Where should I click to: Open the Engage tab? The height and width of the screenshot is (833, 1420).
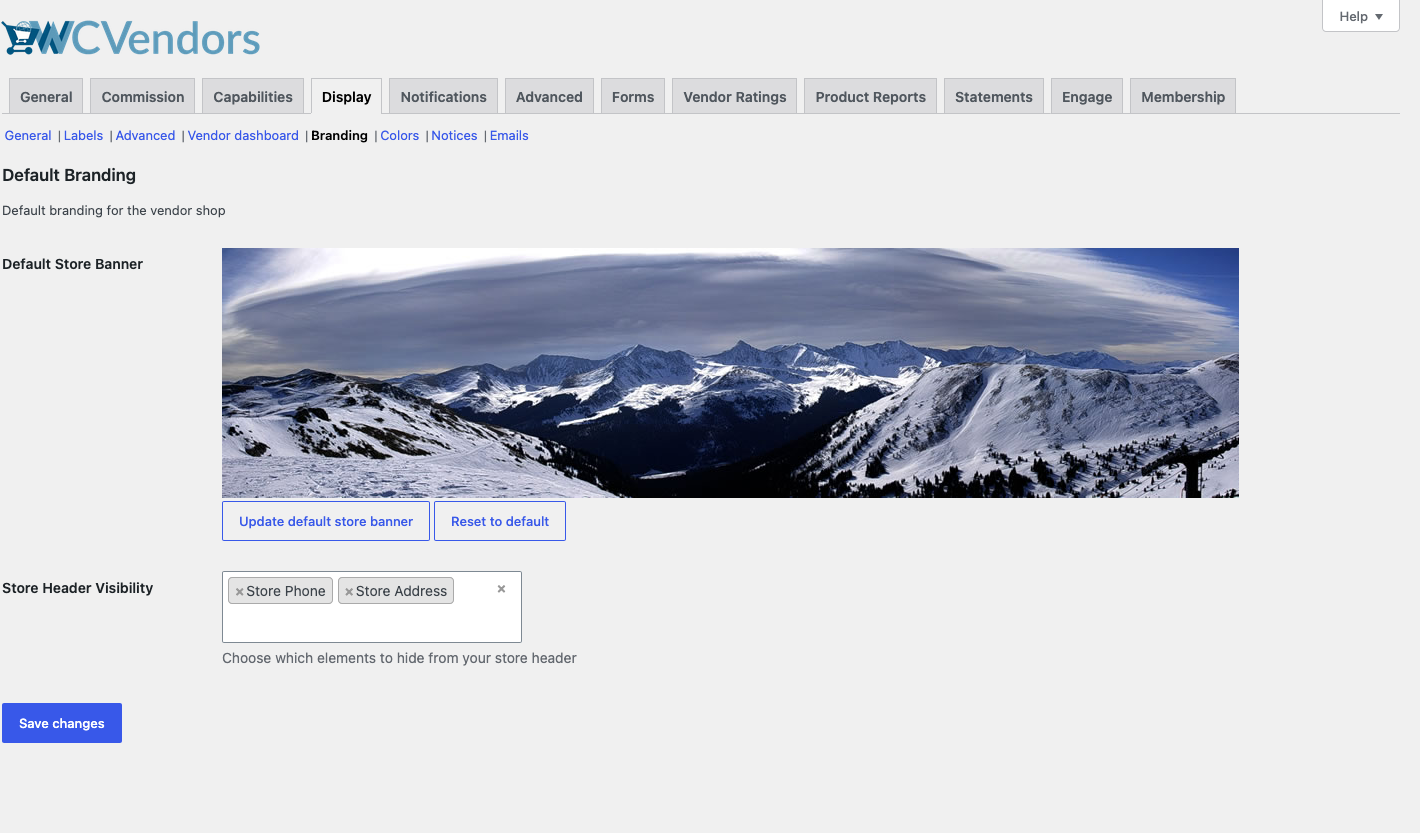[x=1087, y=97]
